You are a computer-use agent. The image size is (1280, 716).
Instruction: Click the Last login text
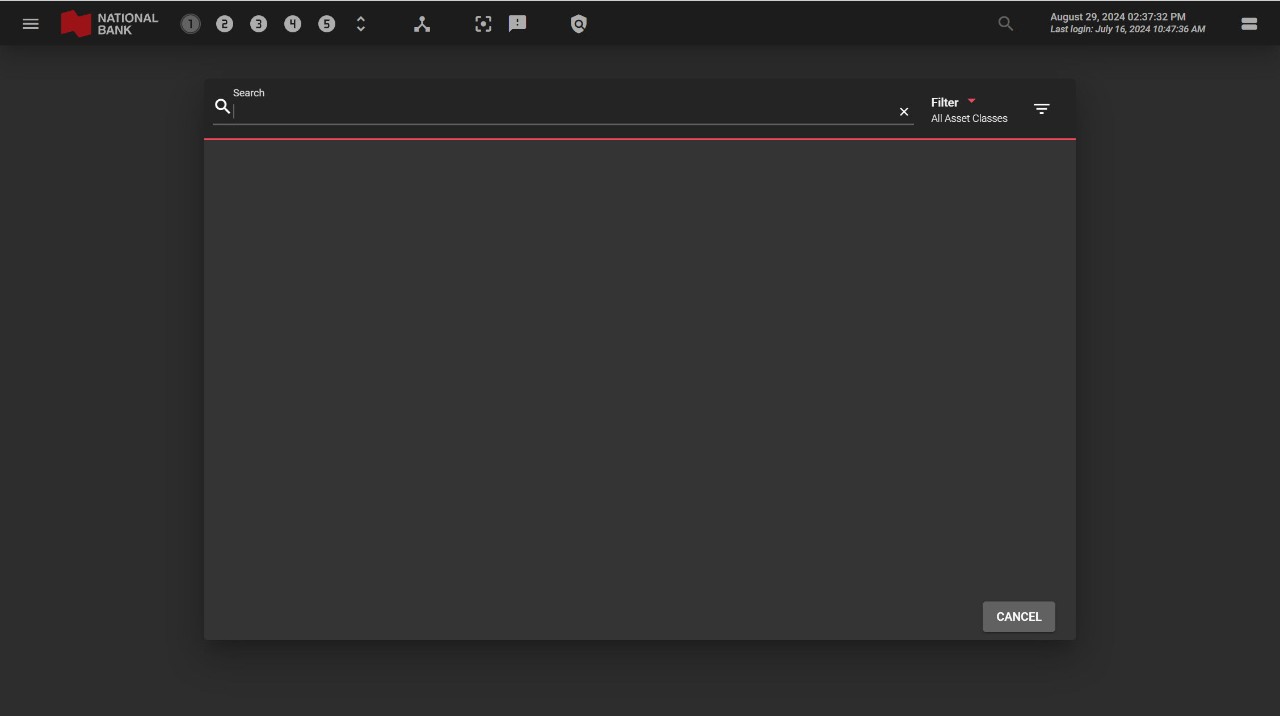coord(1127,30)
